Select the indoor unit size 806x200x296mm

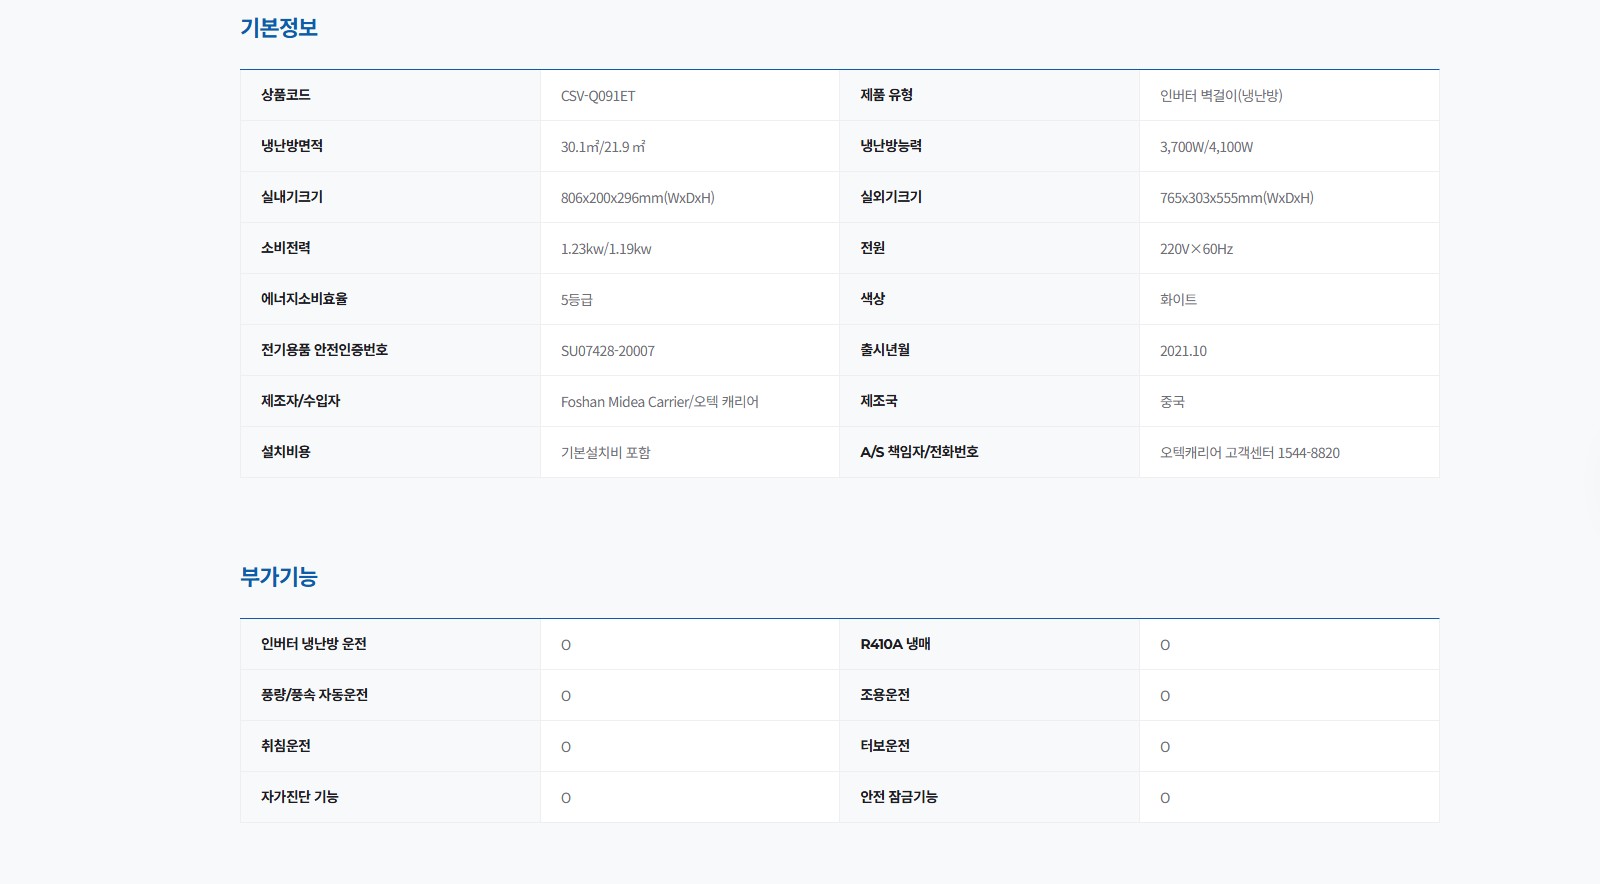click(637, 198)
